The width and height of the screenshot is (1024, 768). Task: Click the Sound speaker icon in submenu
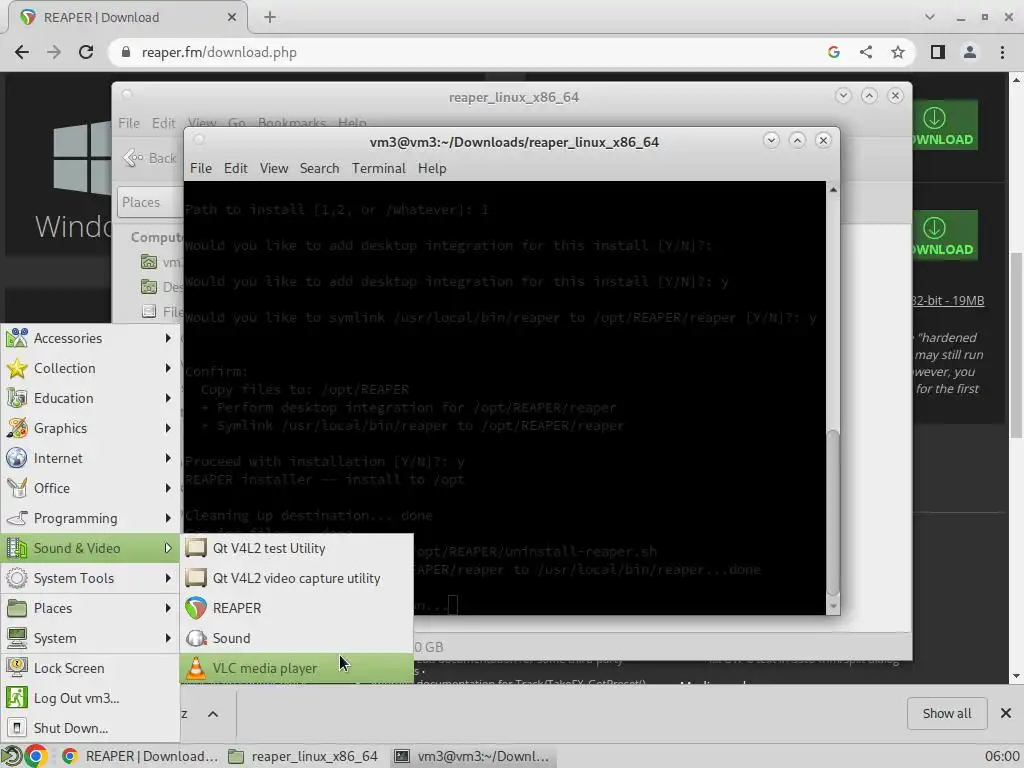(x=195, y=638)
